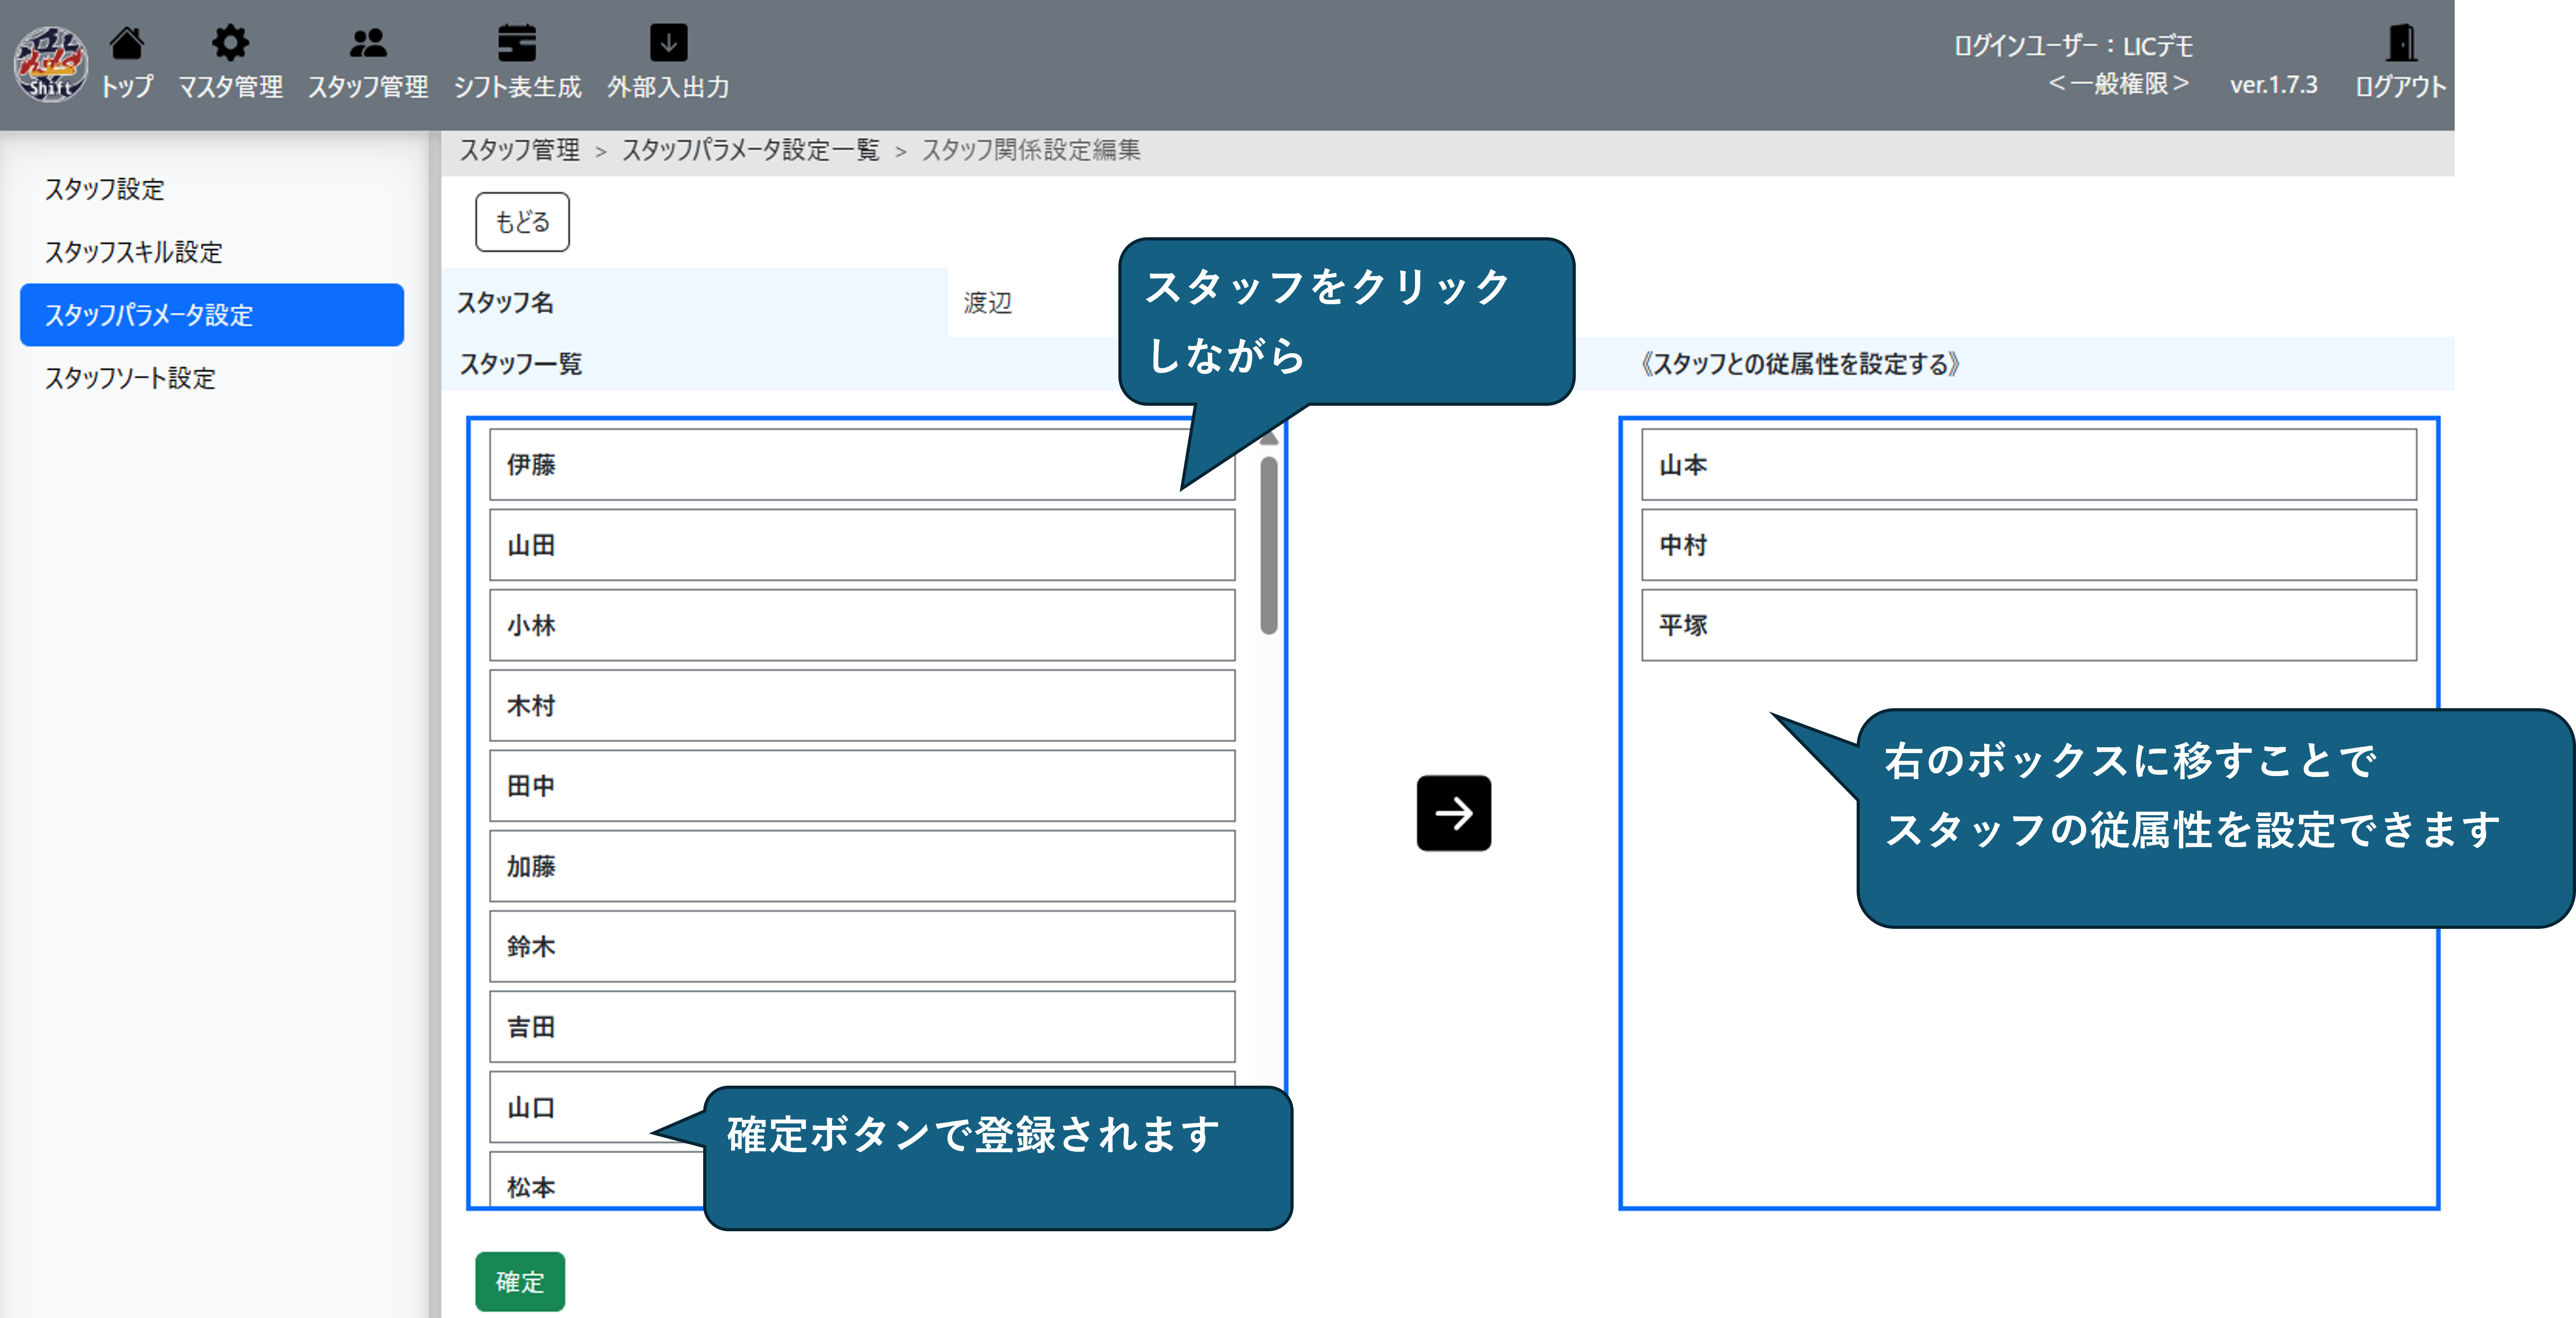This screenshot has width=2576, height=1318.
Task: Select スタッフパラメータ設定 sidebar item
Action: [x=212, y=315]
